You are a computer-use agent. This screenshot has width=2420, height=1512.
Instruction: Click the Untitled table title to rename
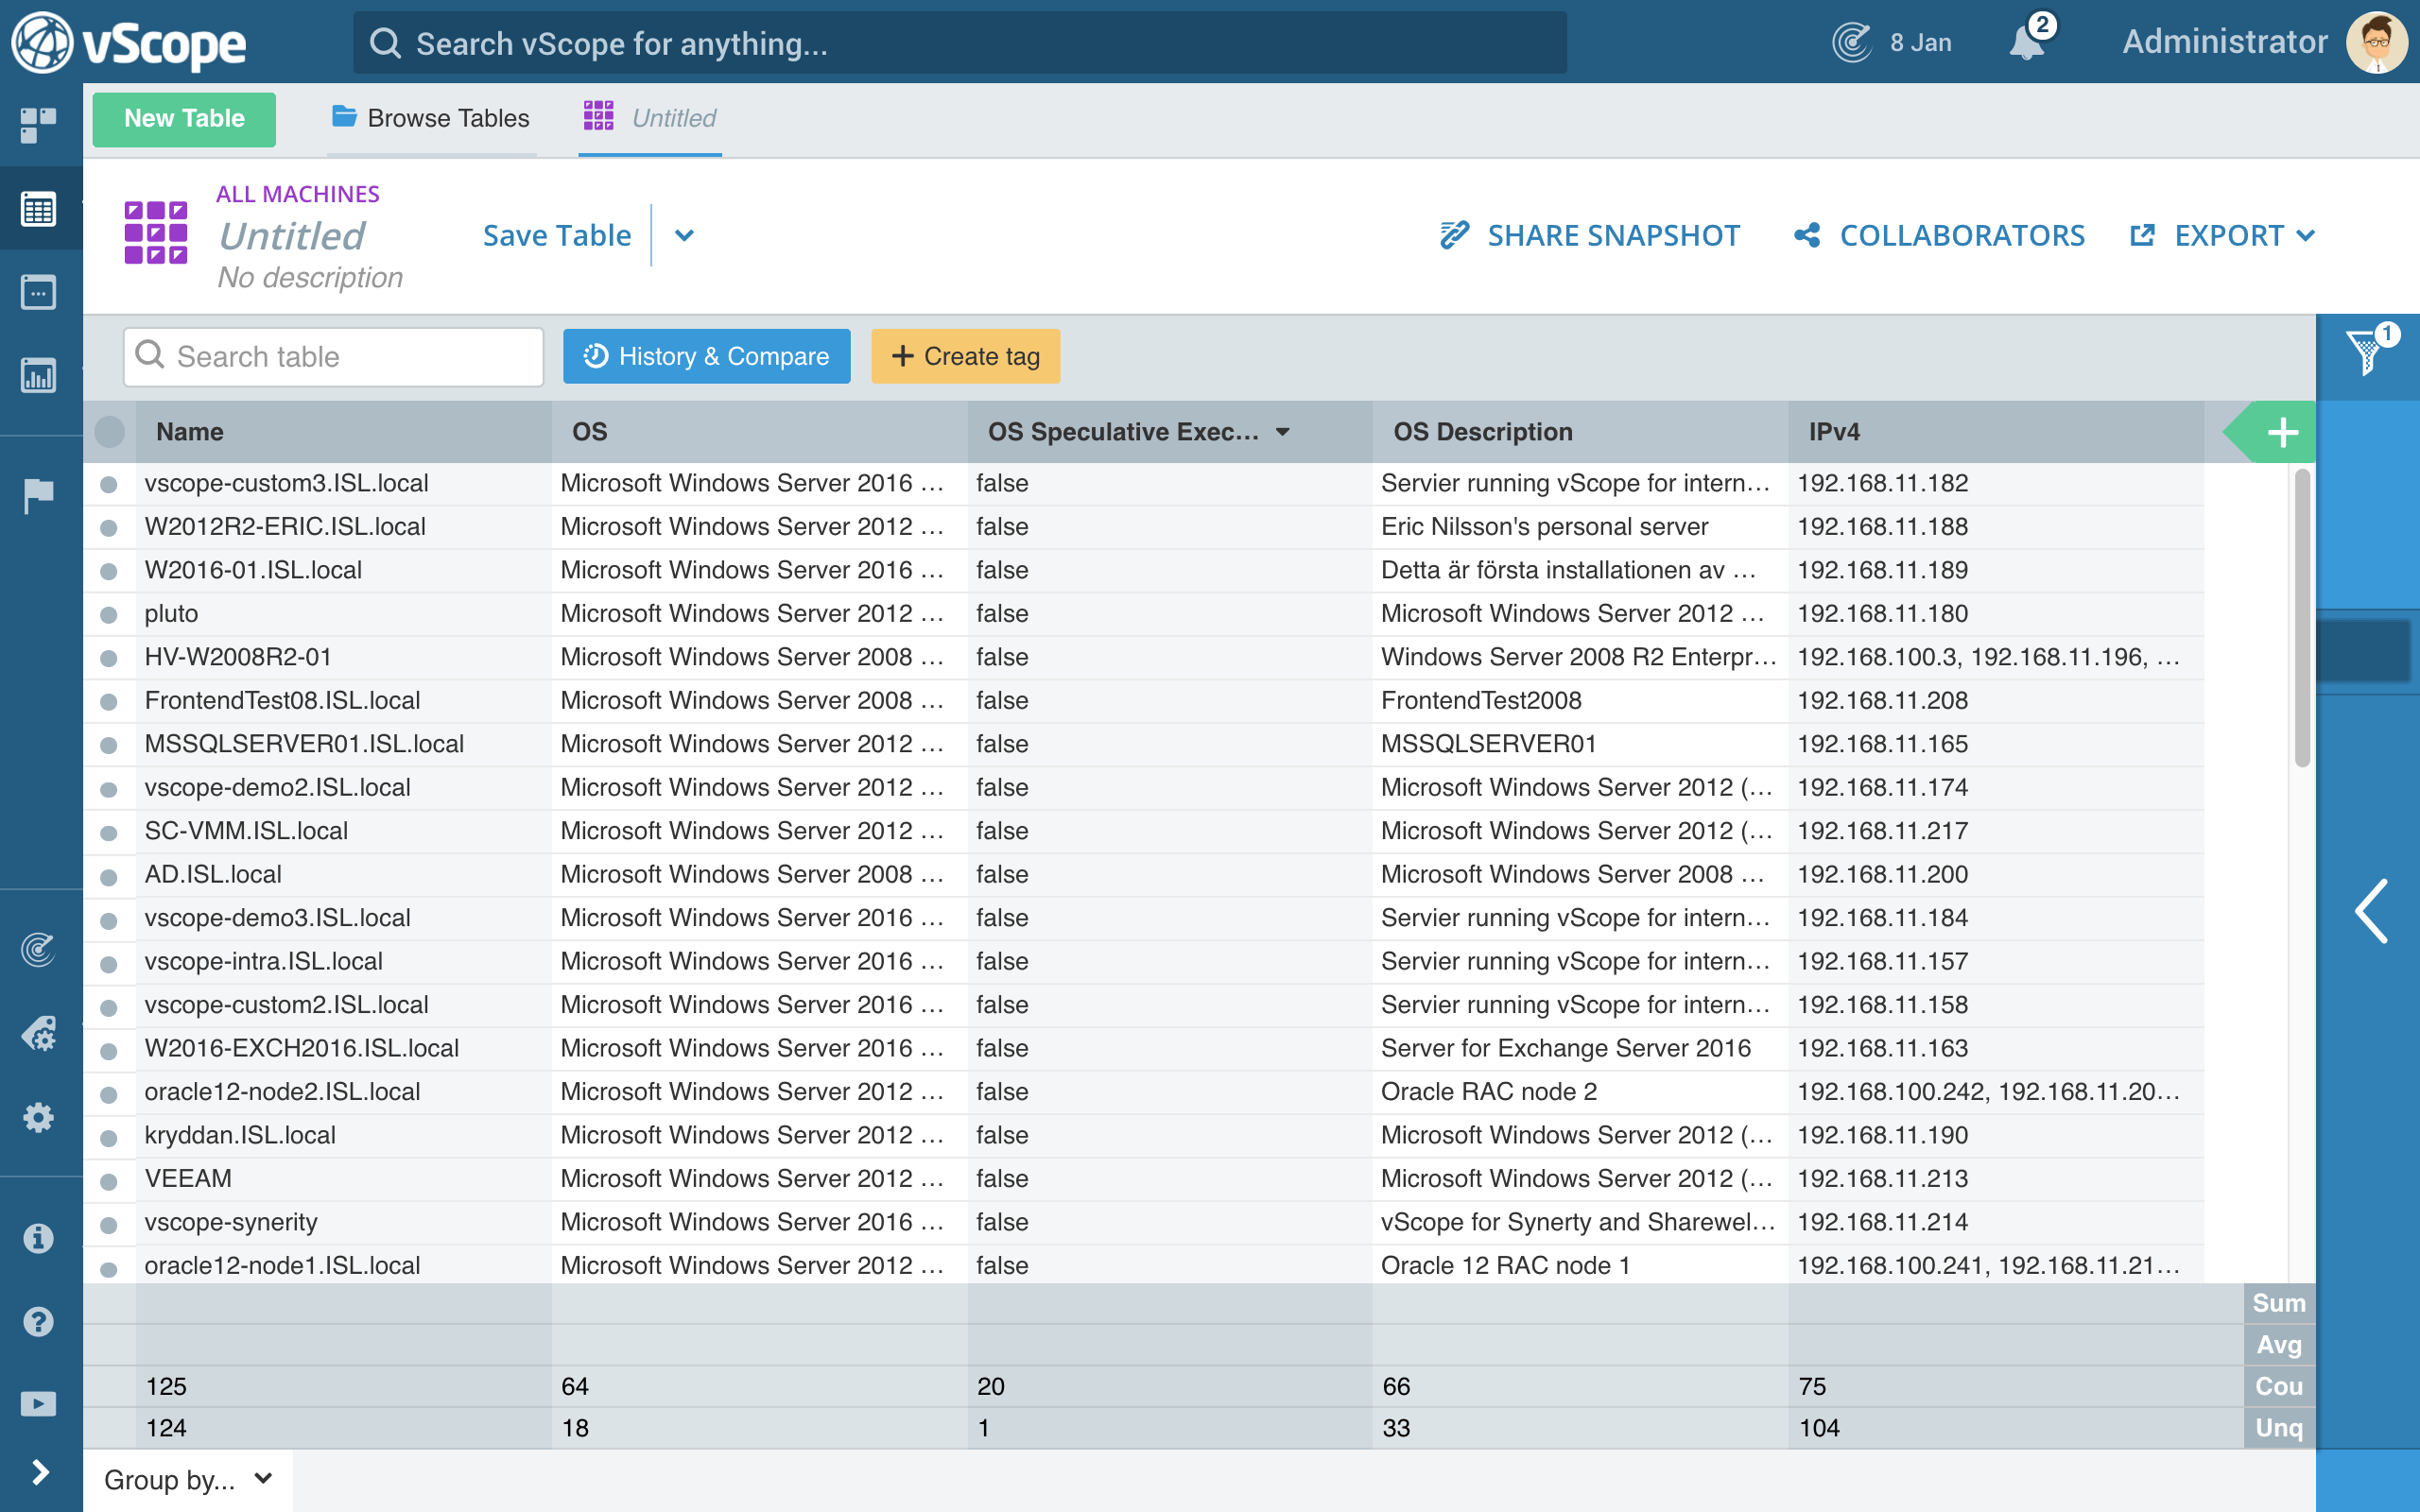click(292, 236)
